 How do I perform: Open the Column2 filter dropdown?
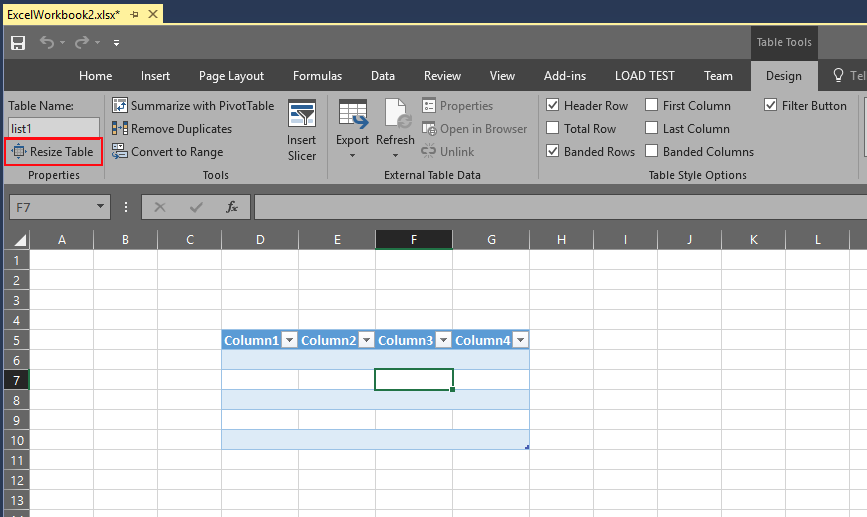pyautogui.click(x=366, y=340)
